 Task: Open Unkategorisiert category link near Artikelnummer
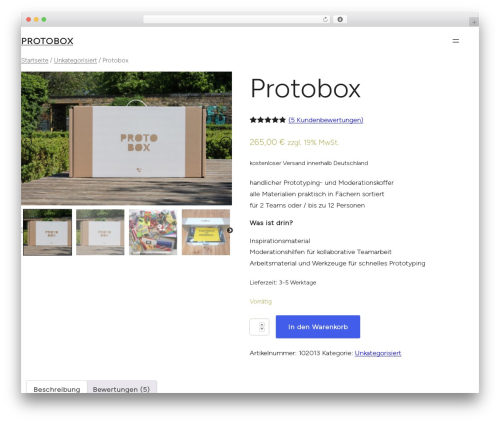[378, 353]
